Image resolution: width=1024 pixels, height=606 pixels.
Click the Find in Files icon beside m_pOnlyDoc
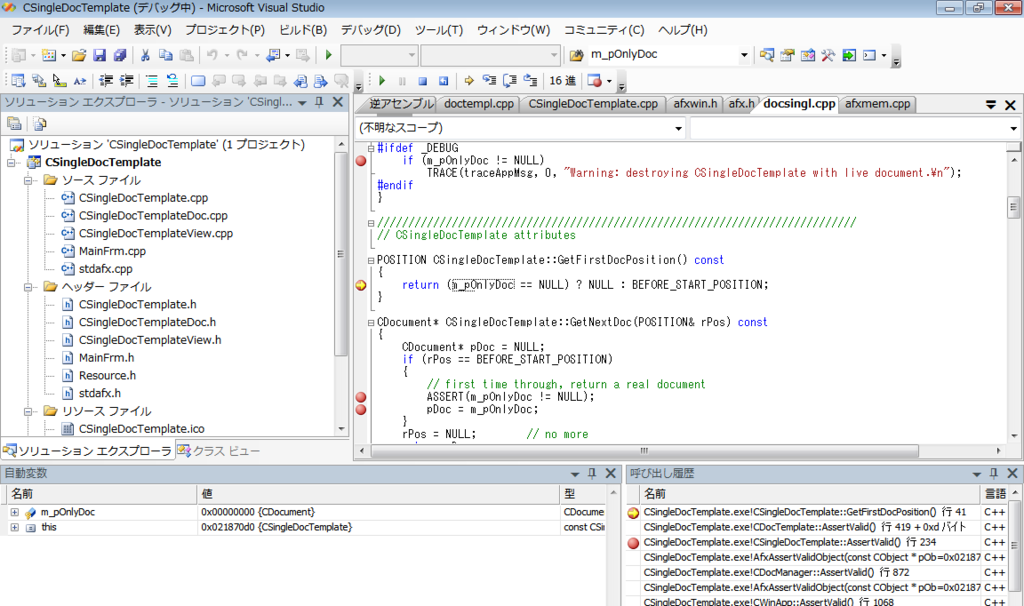pos(576,56)
